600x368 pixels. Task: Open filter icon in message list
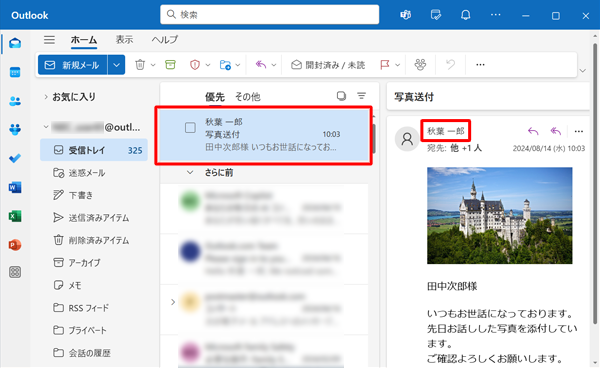pos(361,96)
